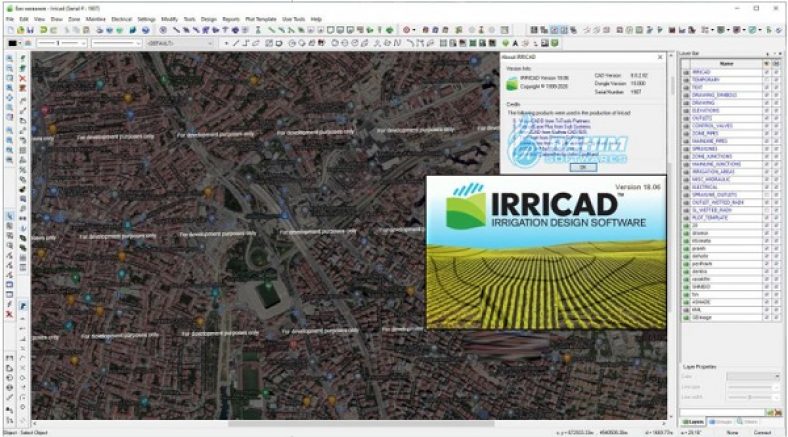Click the layer name input field
The height and width of the screenshot is (437, 788).
point(723,413)
